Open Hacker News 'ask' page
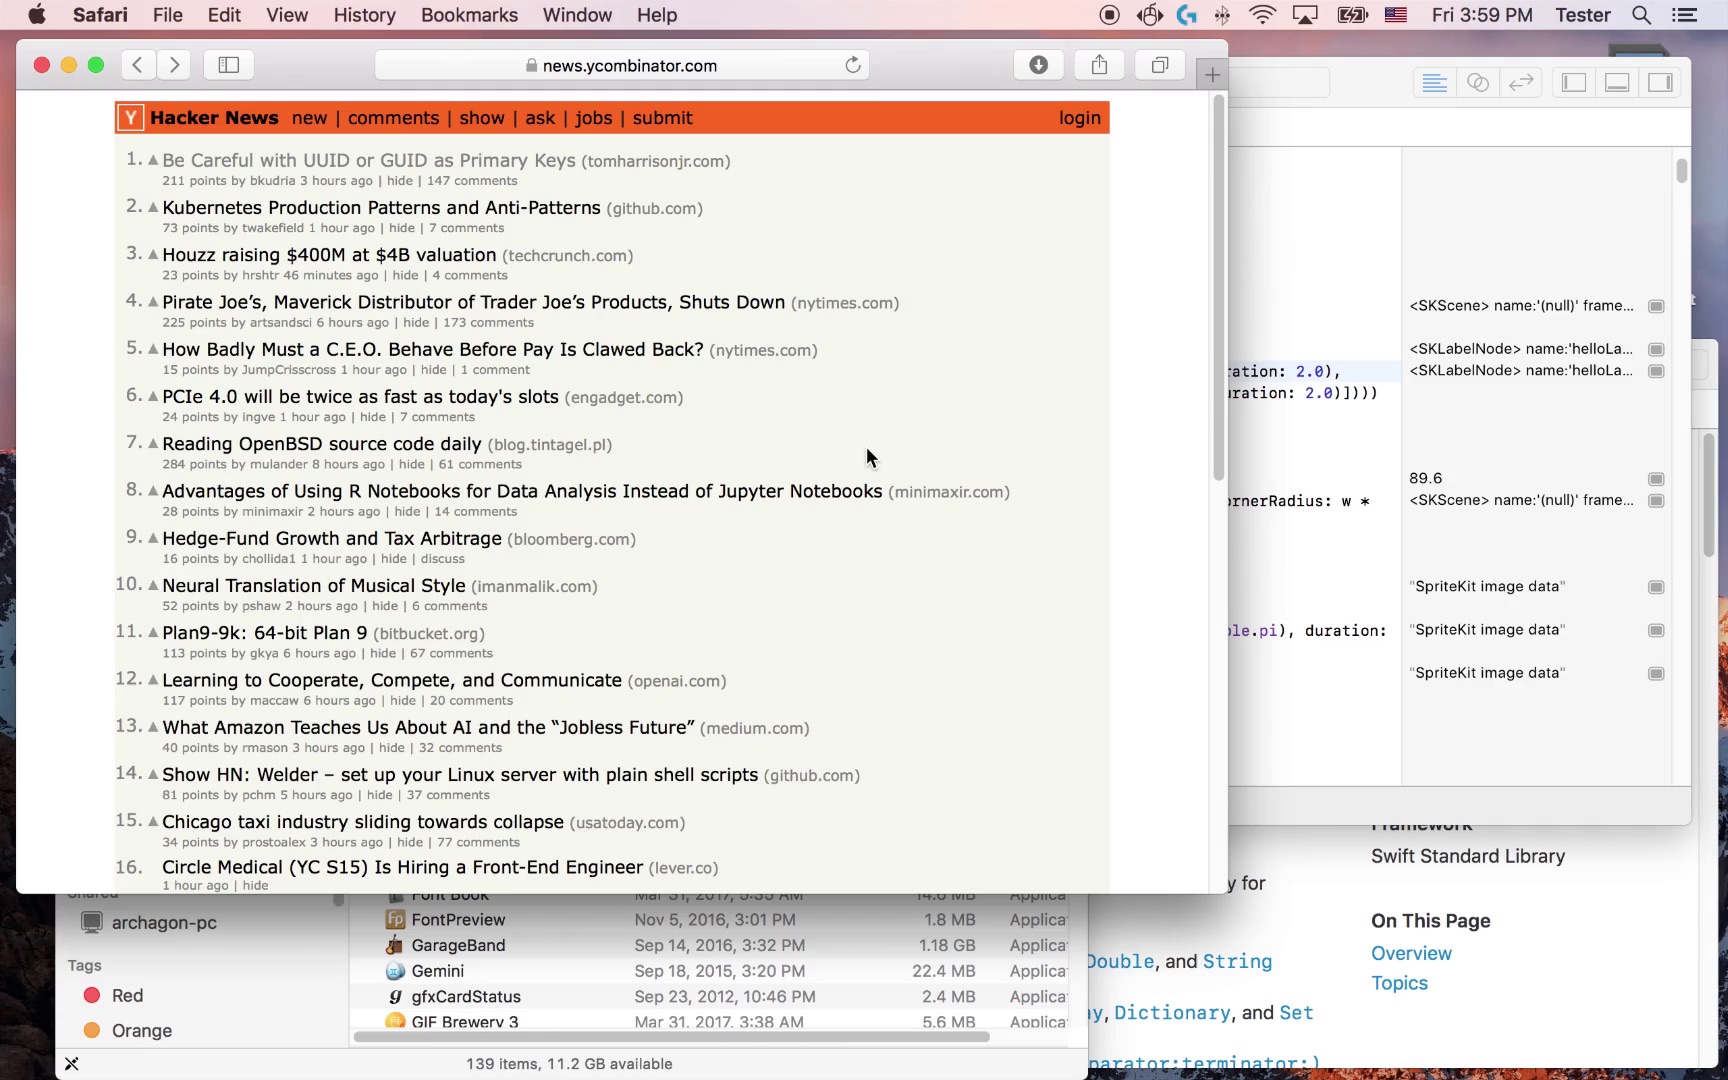 [x=540, y=118]
